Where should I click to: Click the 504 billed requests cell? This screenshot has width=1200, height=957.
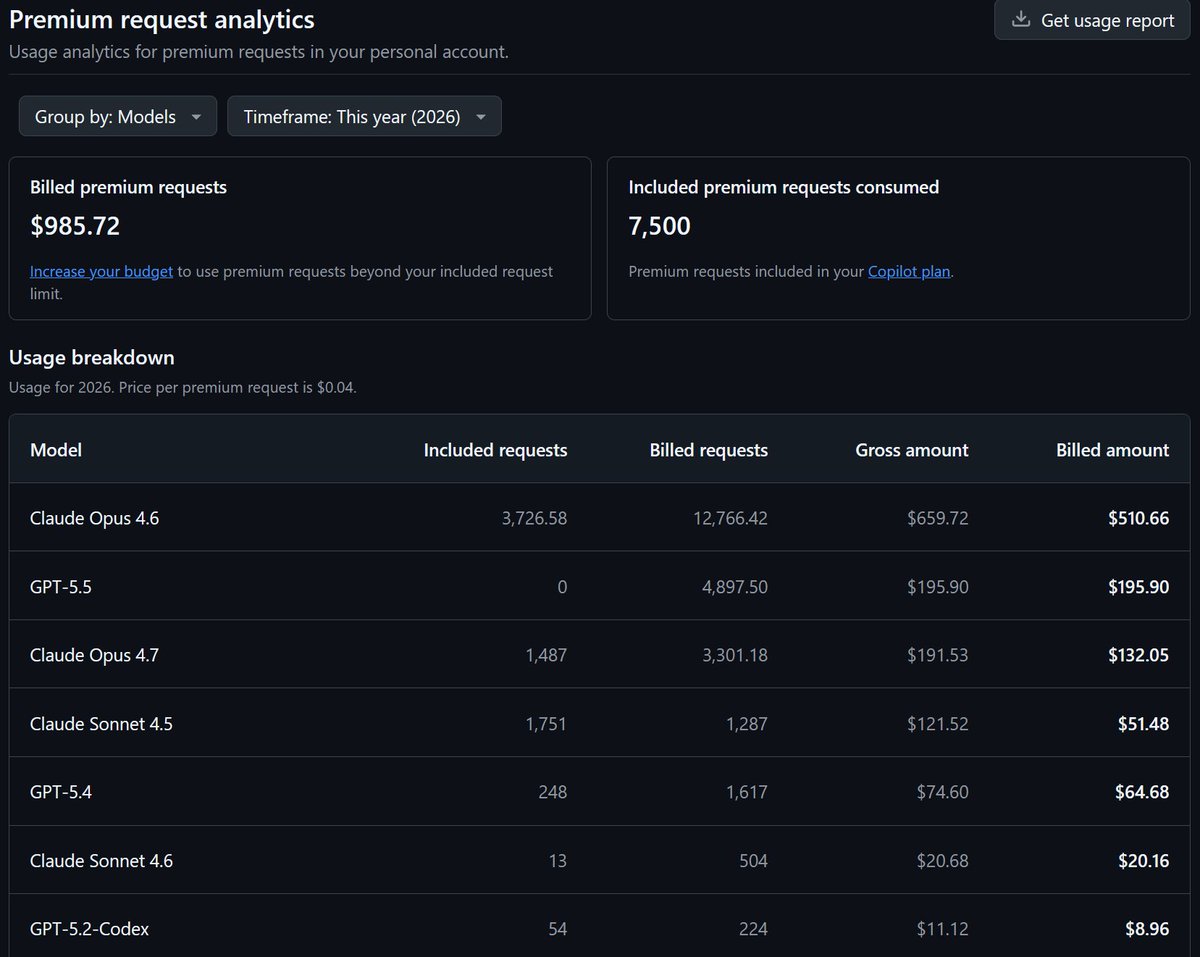(753, 860)
